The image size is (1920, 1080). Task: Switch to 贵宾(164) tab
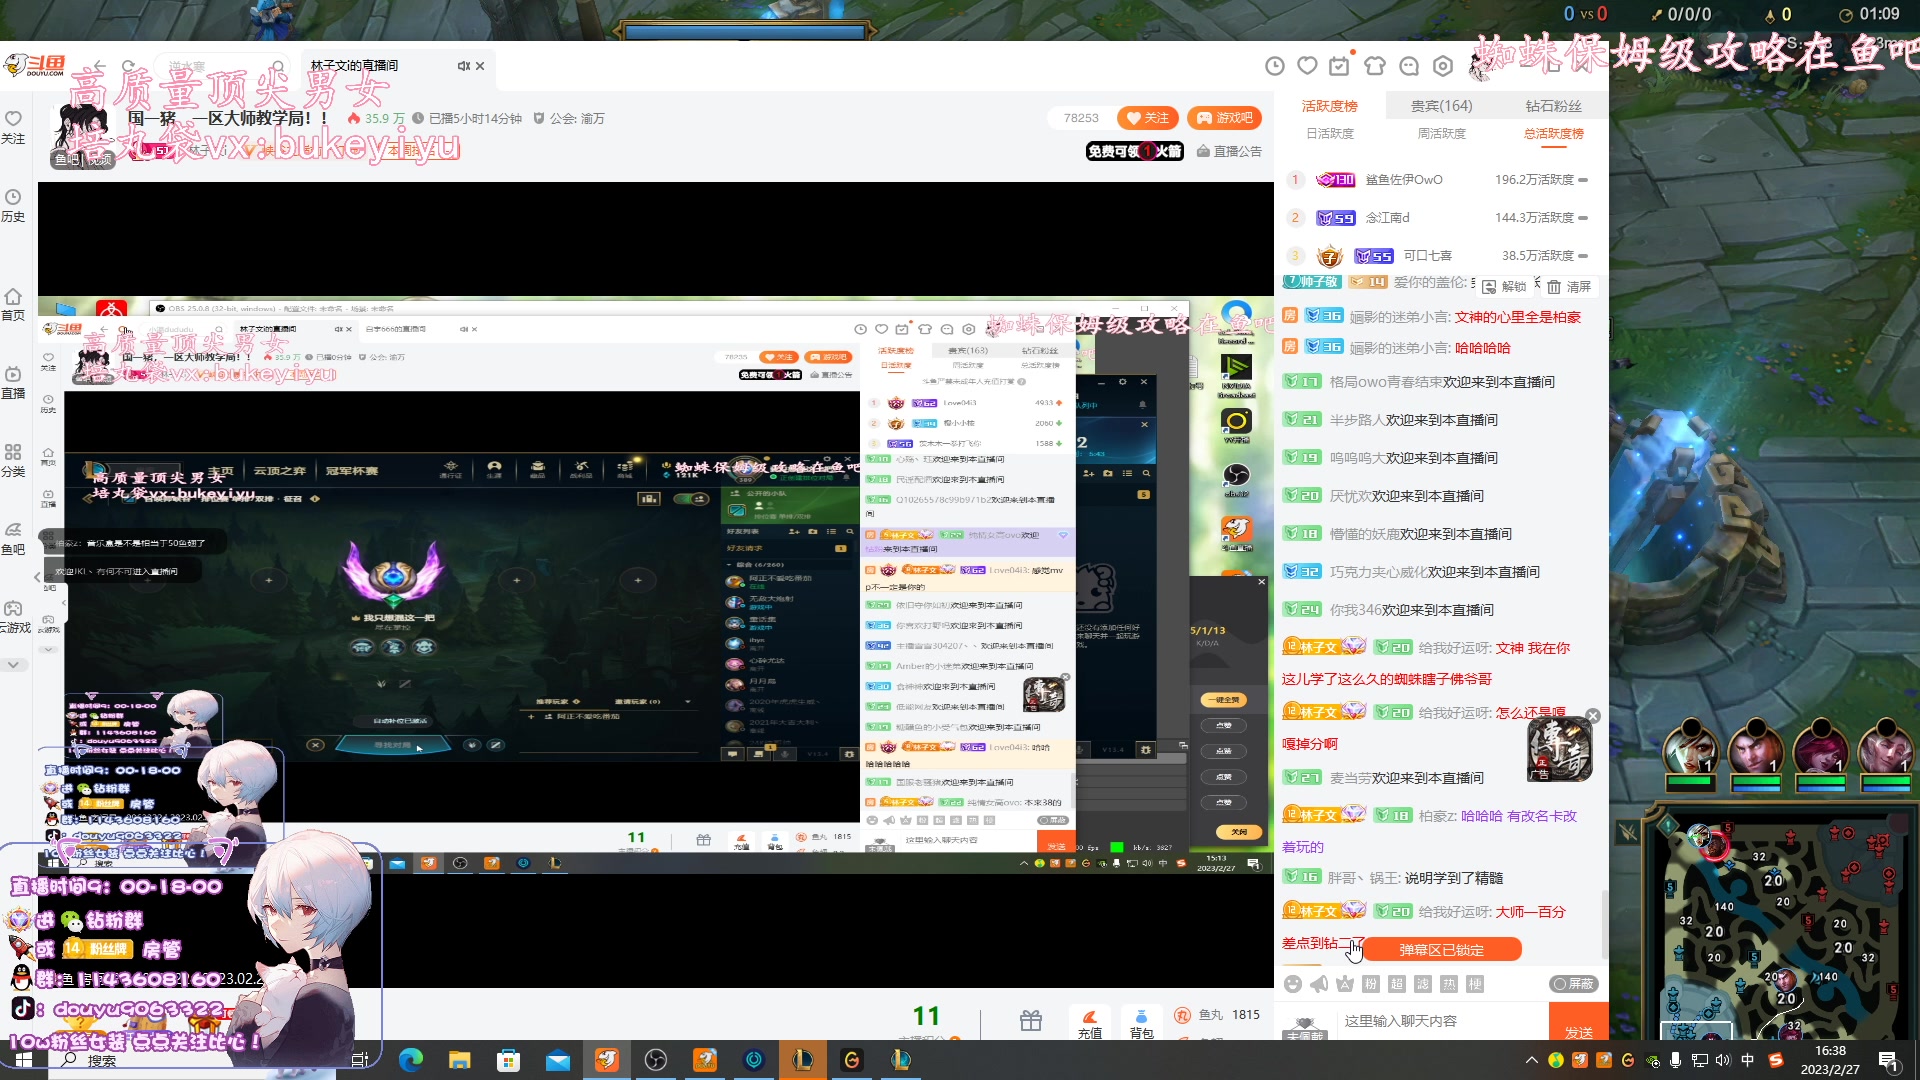[x=1441, y=106]
